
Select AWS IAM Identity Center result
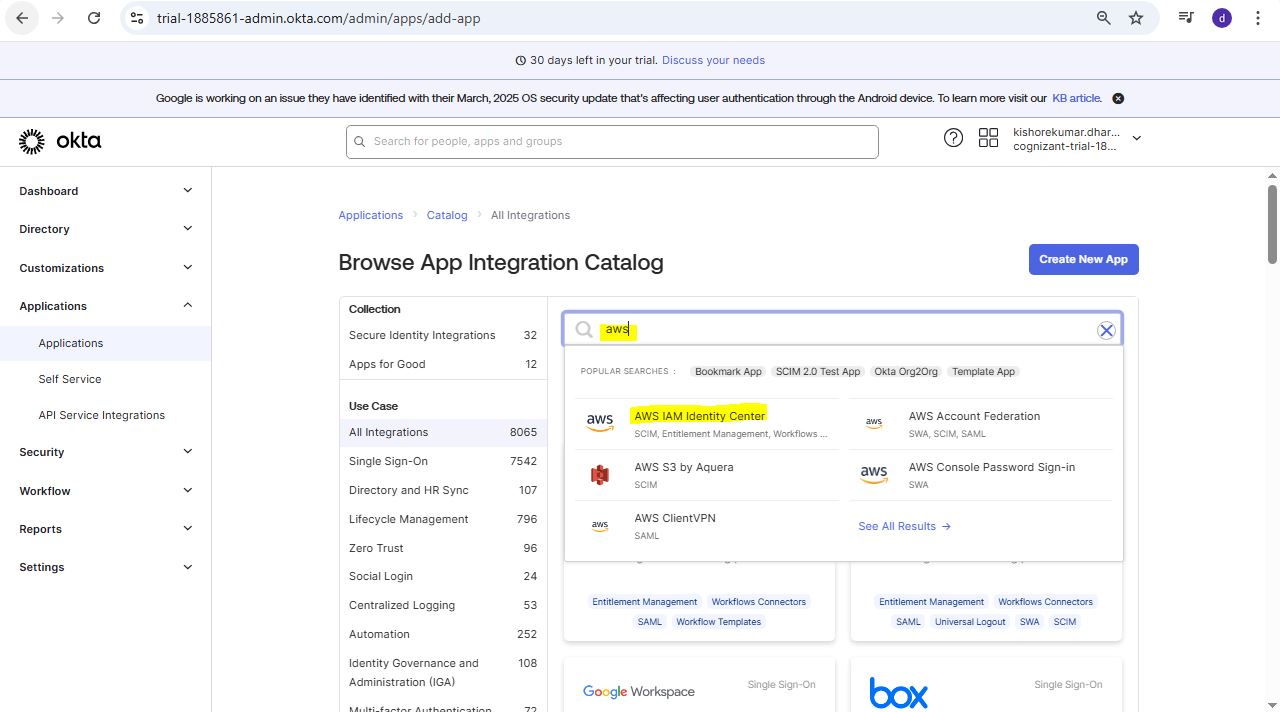point(699,416)
